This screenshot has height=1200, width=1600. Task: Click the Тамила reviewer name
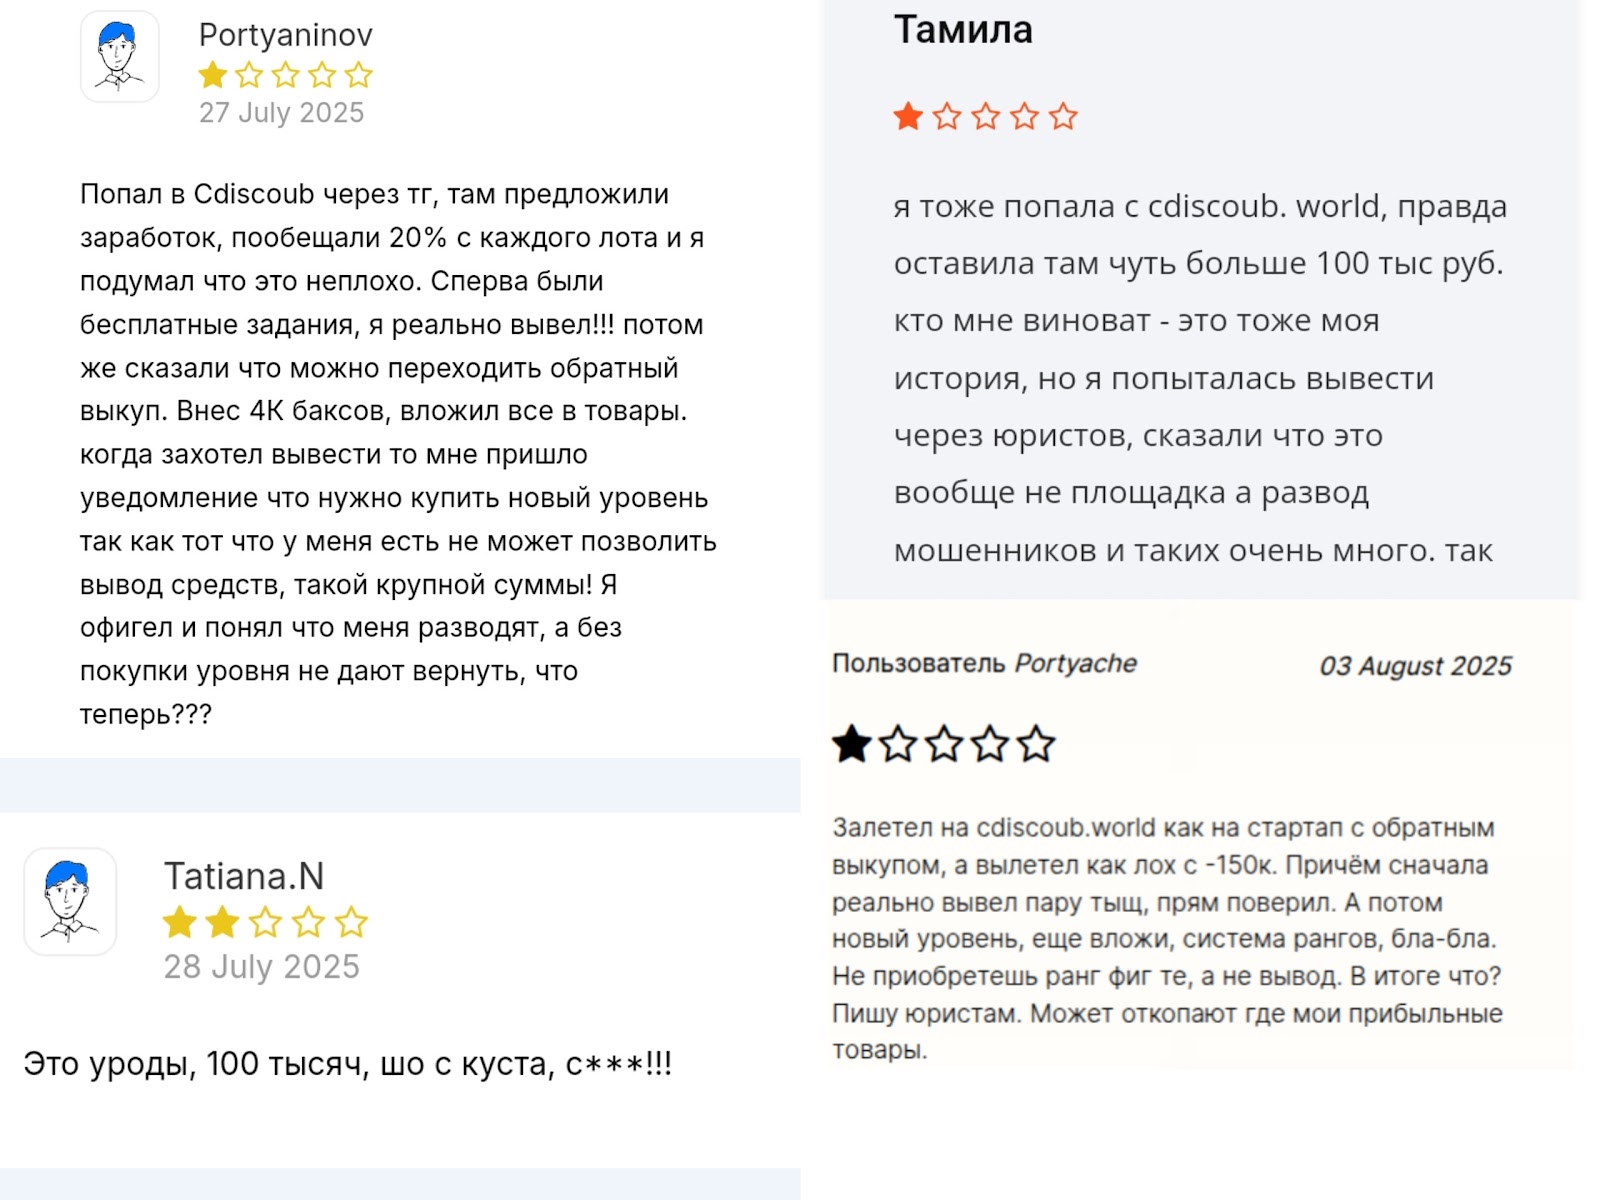(963, 29)
